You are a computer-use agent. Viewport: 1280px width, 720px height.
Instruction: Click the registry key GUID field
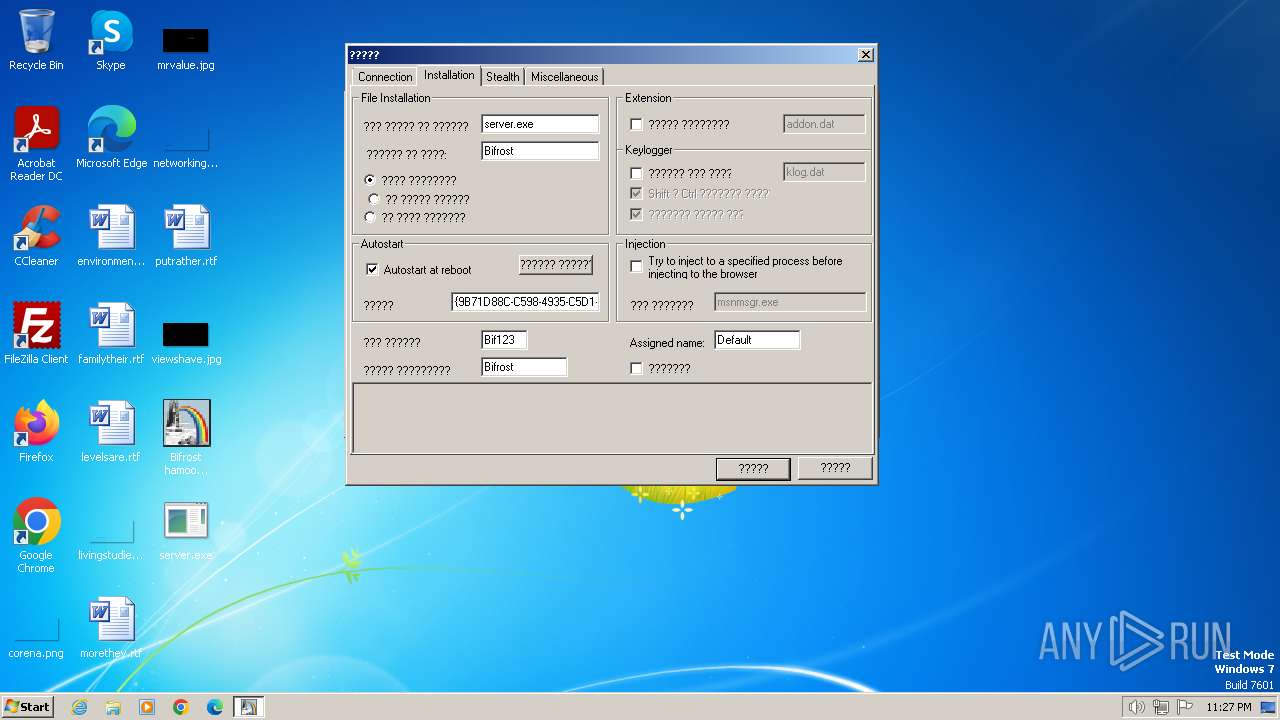(x=525, y=301)
